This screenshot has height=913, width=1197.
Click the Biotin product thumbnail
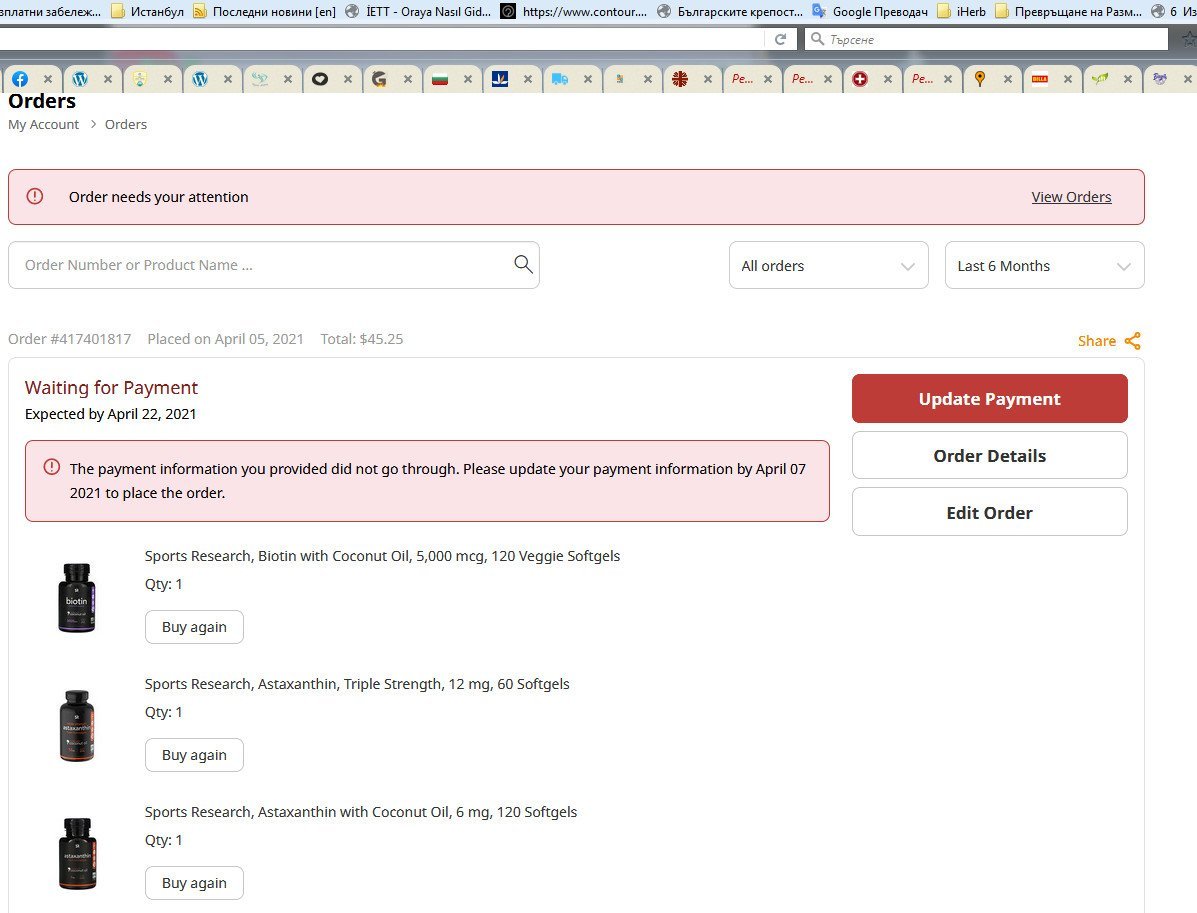coord(76,597)
